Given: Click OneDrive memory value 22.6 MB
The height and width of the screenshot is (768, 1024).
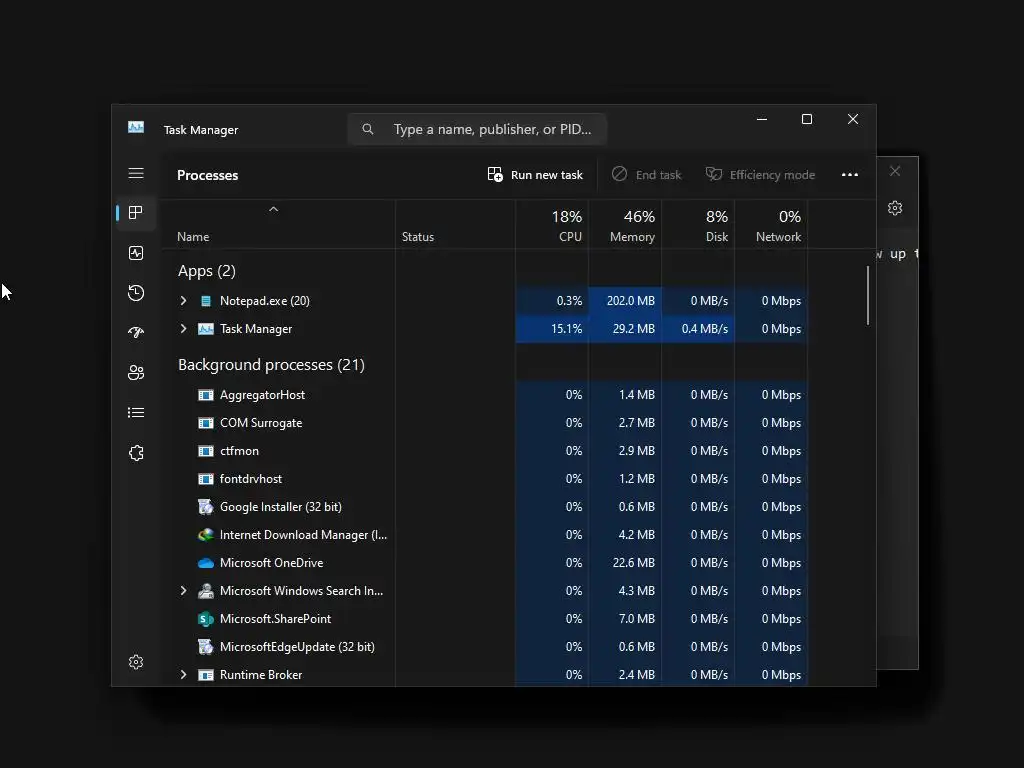Looking at the screenshot, I should 633,563.
